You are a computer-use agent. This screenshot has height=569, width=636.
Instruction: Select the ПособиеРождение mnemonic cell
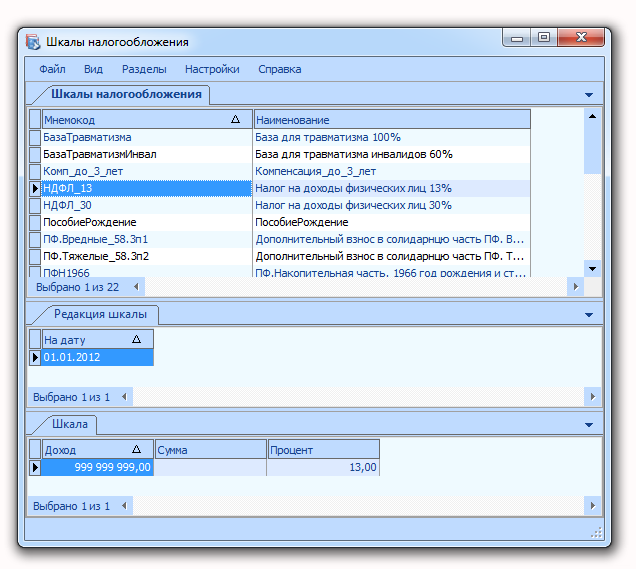(x=147, y=223)
